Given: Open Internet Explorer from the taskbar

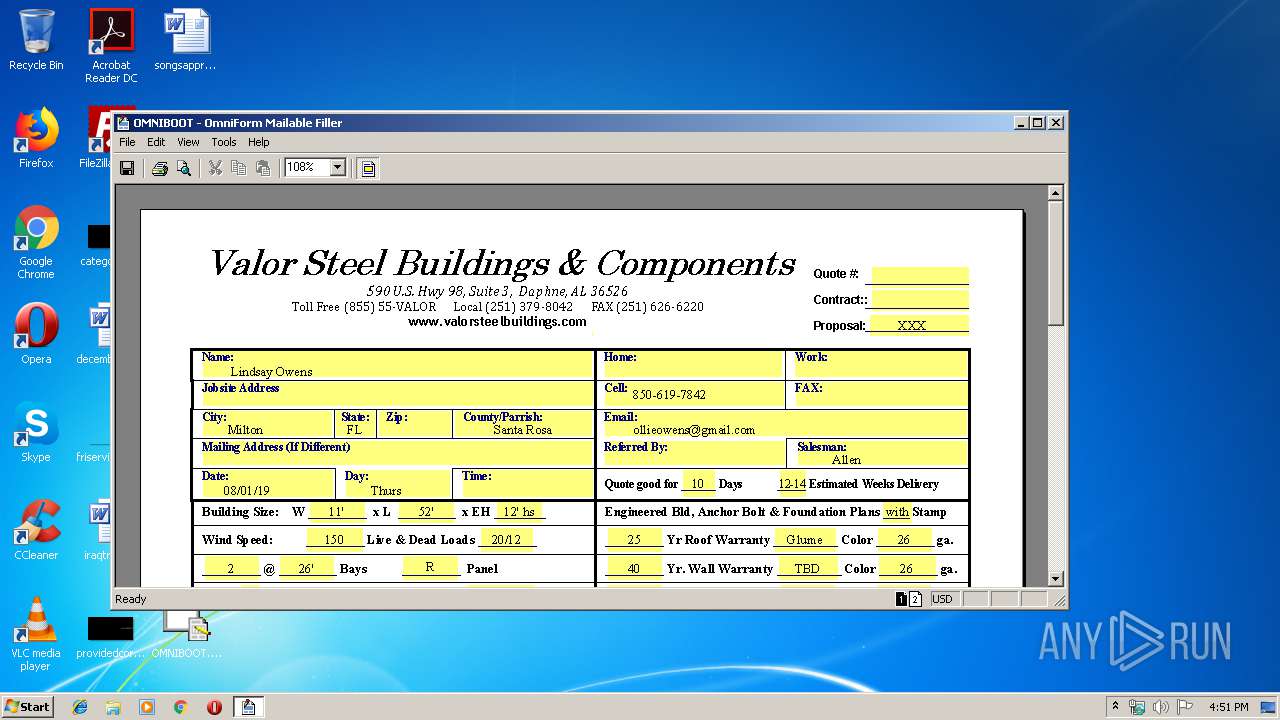Looking at the screenshot, I should pos(80,707).
